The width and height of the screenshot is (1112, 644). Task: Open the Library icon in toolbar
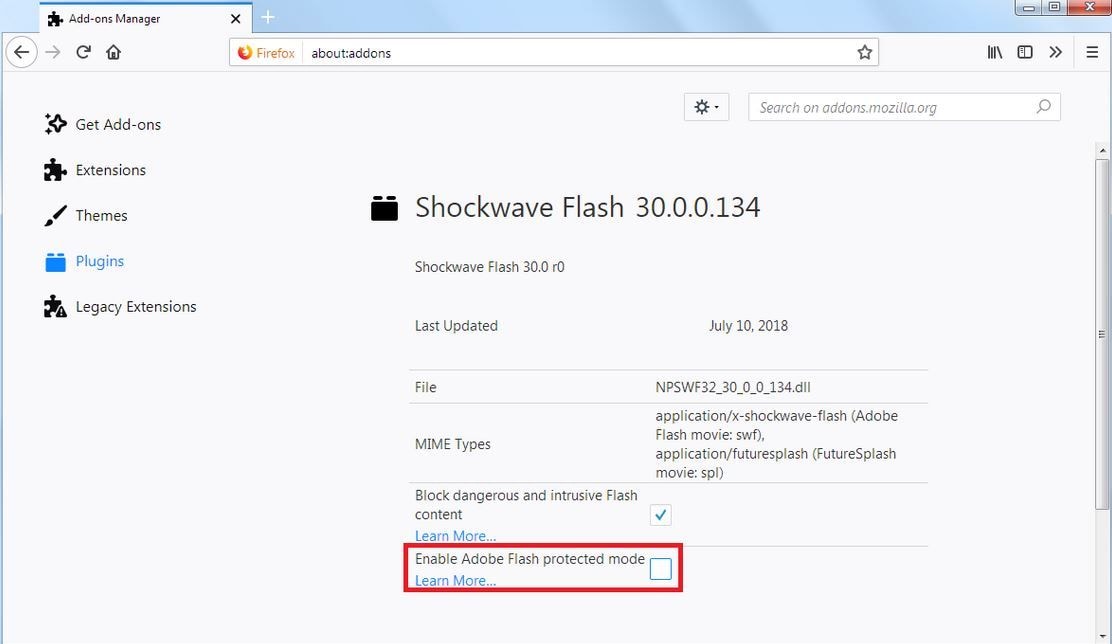pyautogui.click(x=995, y=52)
